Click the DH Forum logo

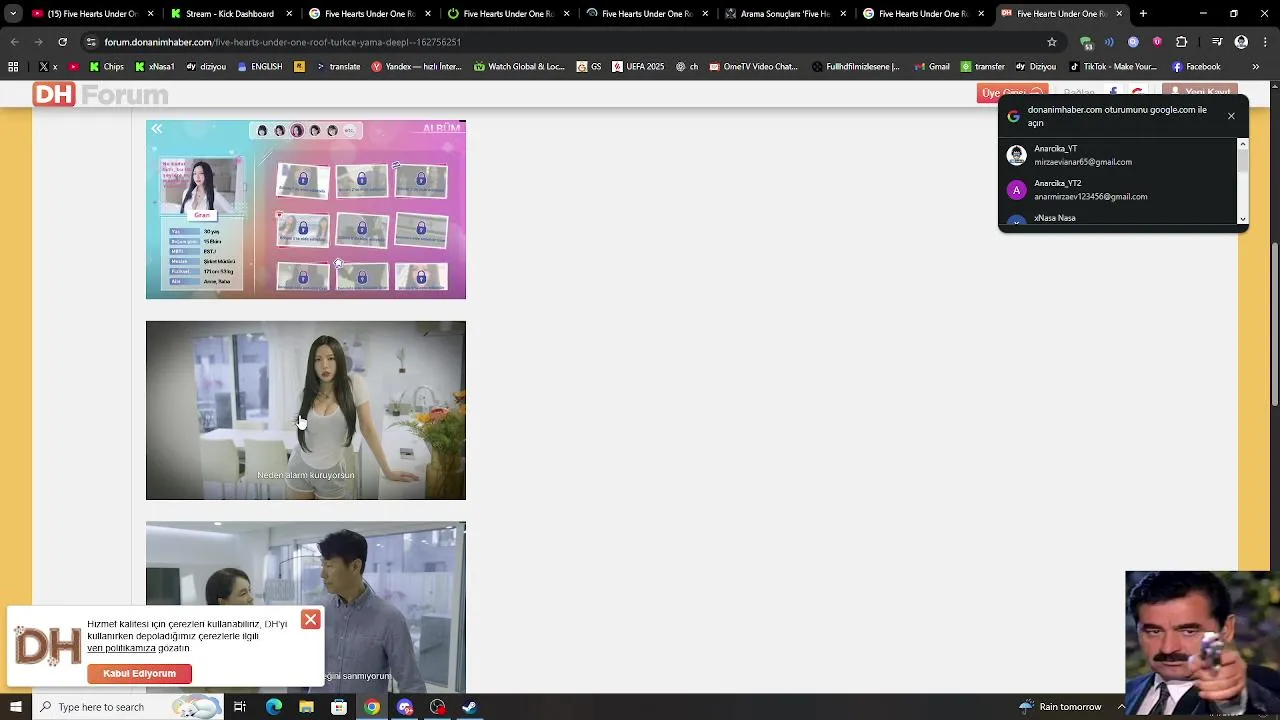pos(100,95)
